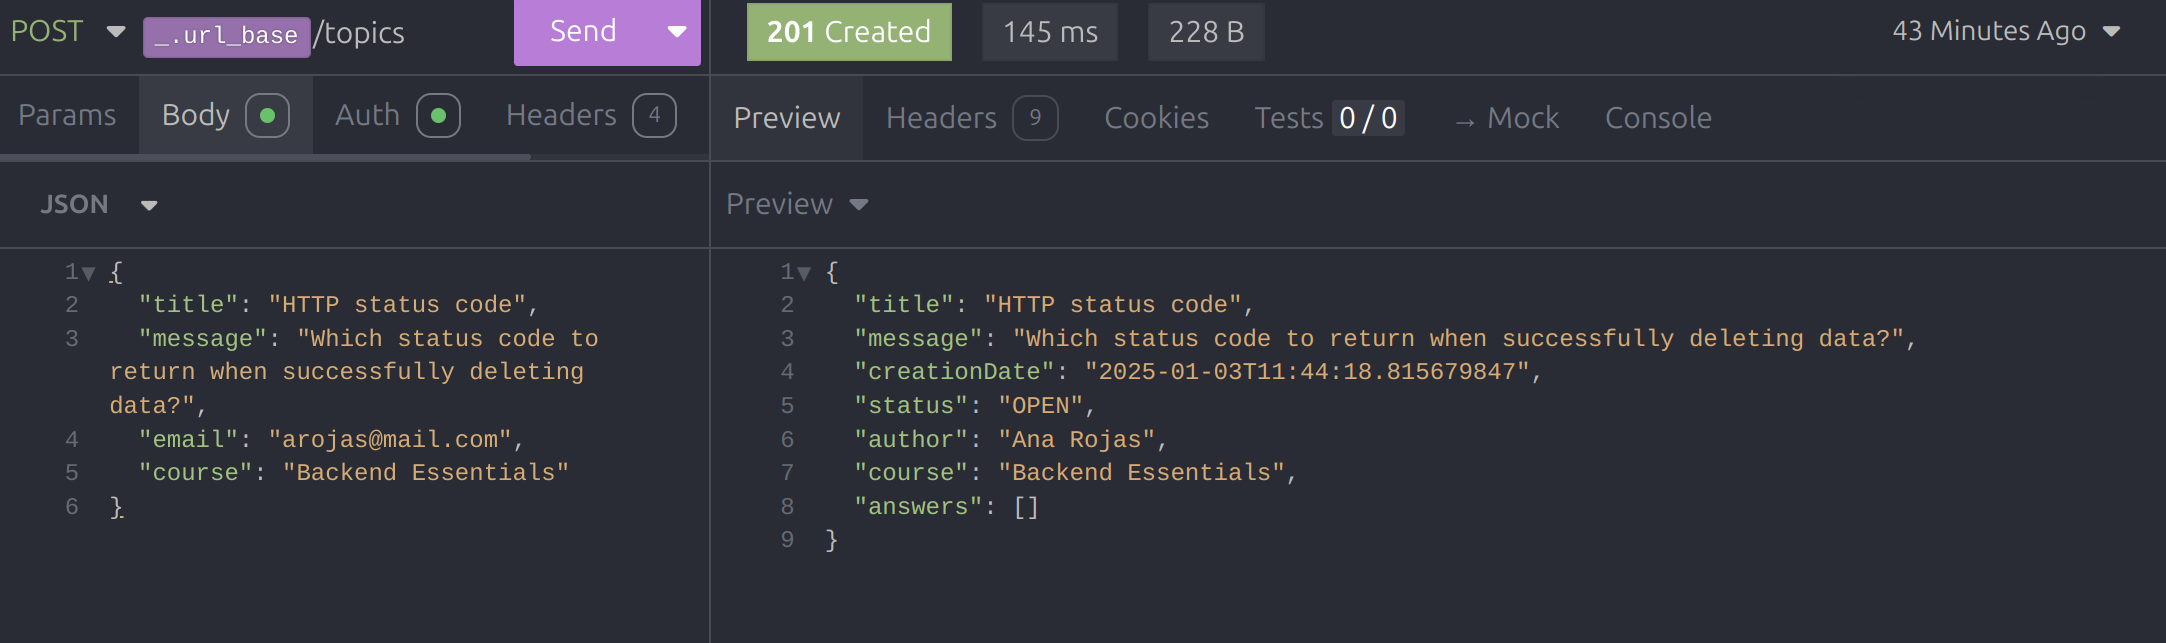Open the Tests tab

1329,118
